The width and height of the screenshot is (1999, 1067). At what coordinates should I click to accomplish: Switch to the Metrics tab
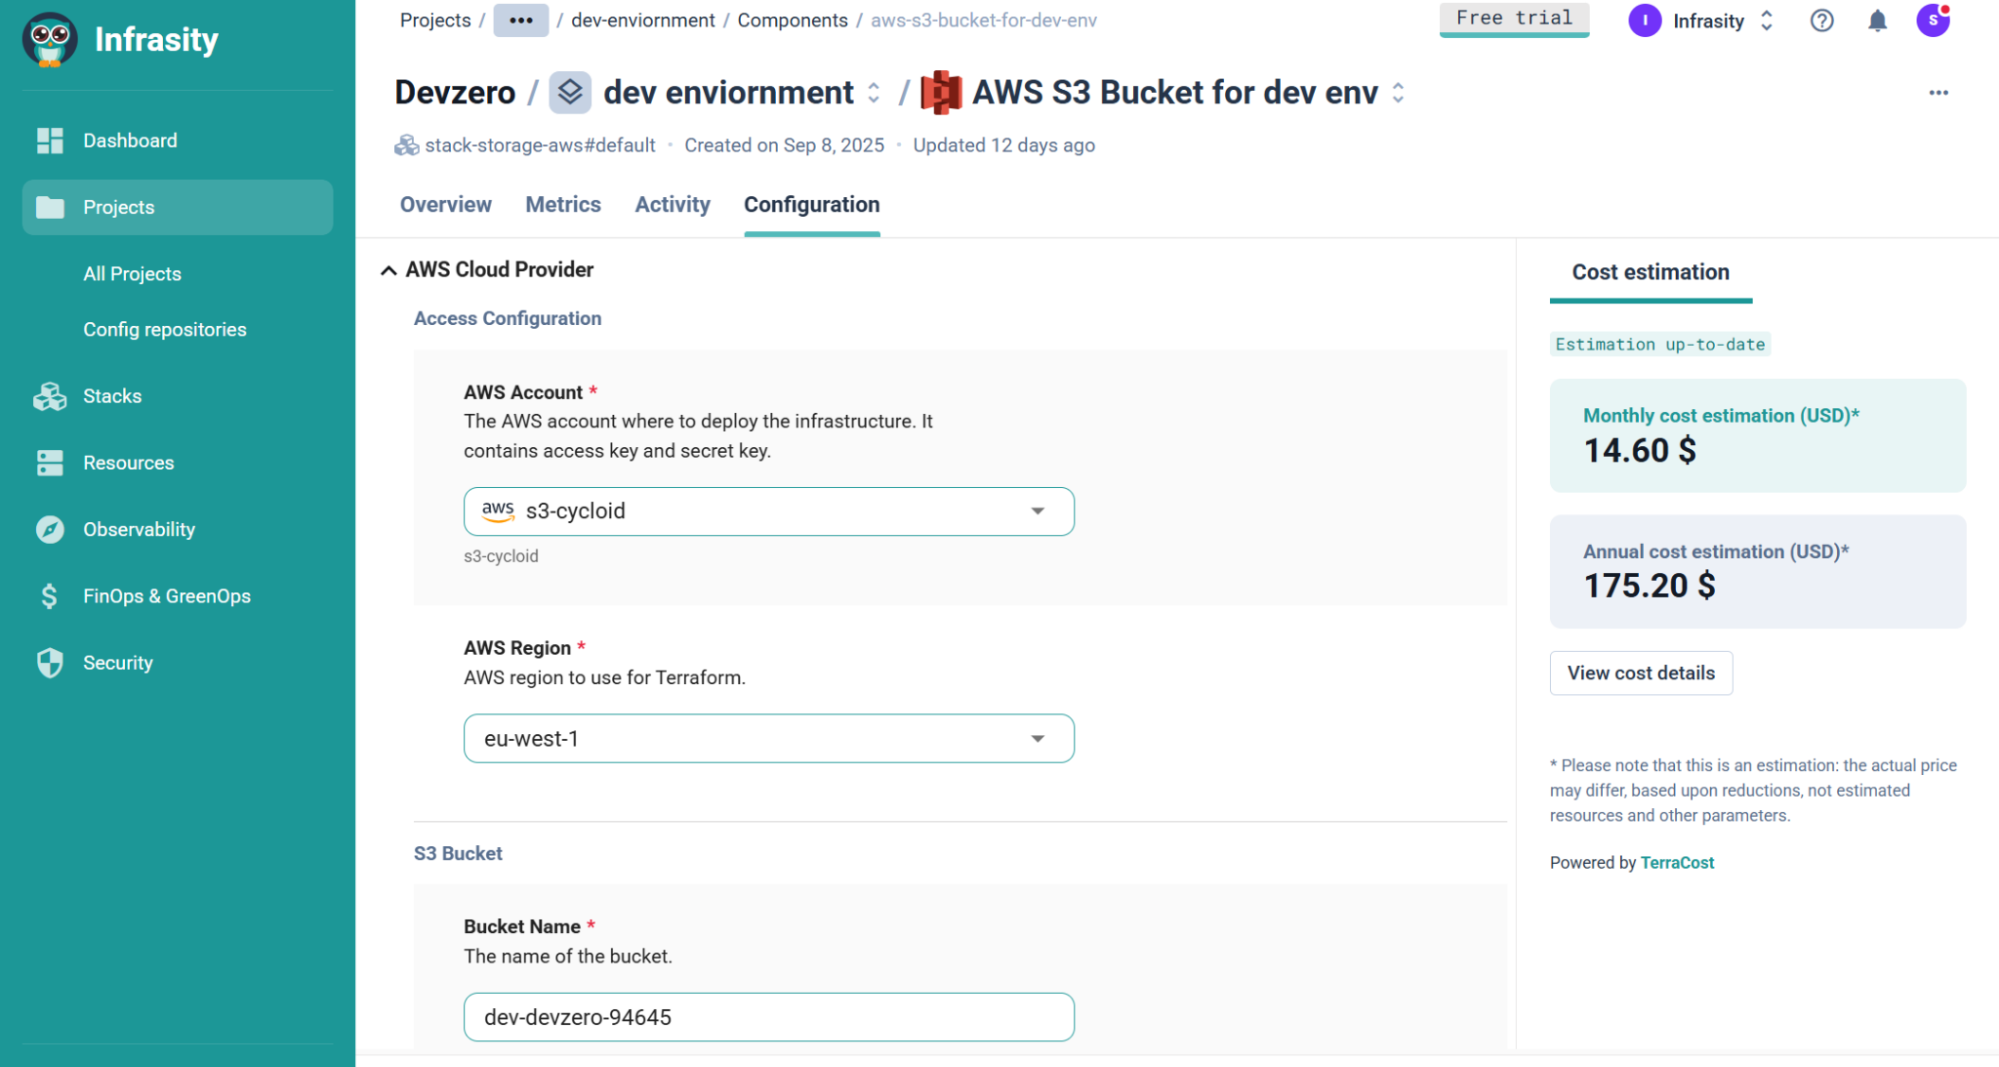[563, 205]
